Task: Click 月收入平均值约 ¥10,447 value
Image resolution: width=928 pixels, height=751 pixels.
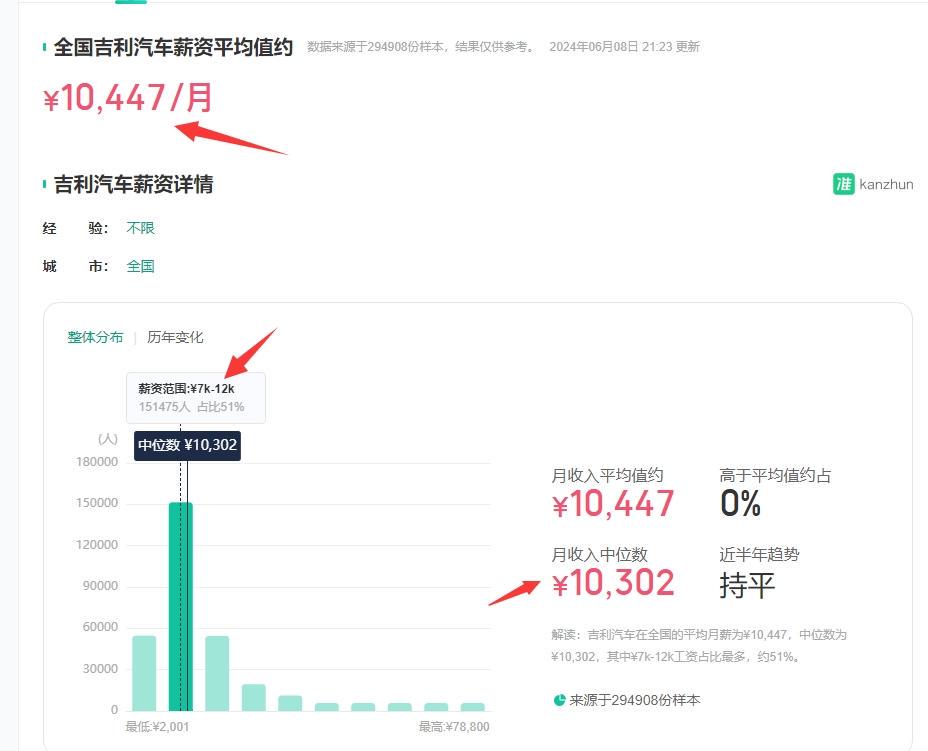Action: [613, 504]
